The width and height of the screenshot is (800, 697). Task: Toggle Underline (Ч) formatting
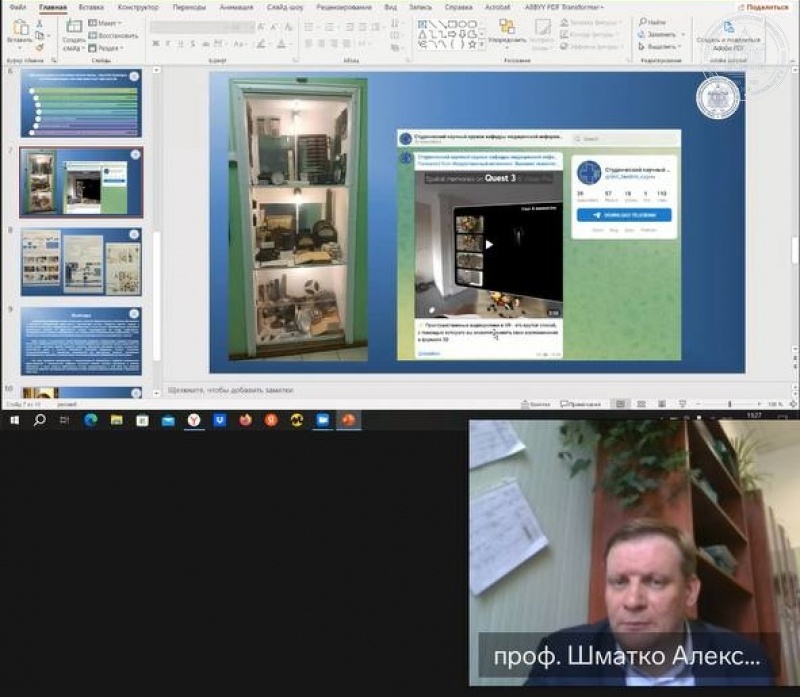[180, 44]
